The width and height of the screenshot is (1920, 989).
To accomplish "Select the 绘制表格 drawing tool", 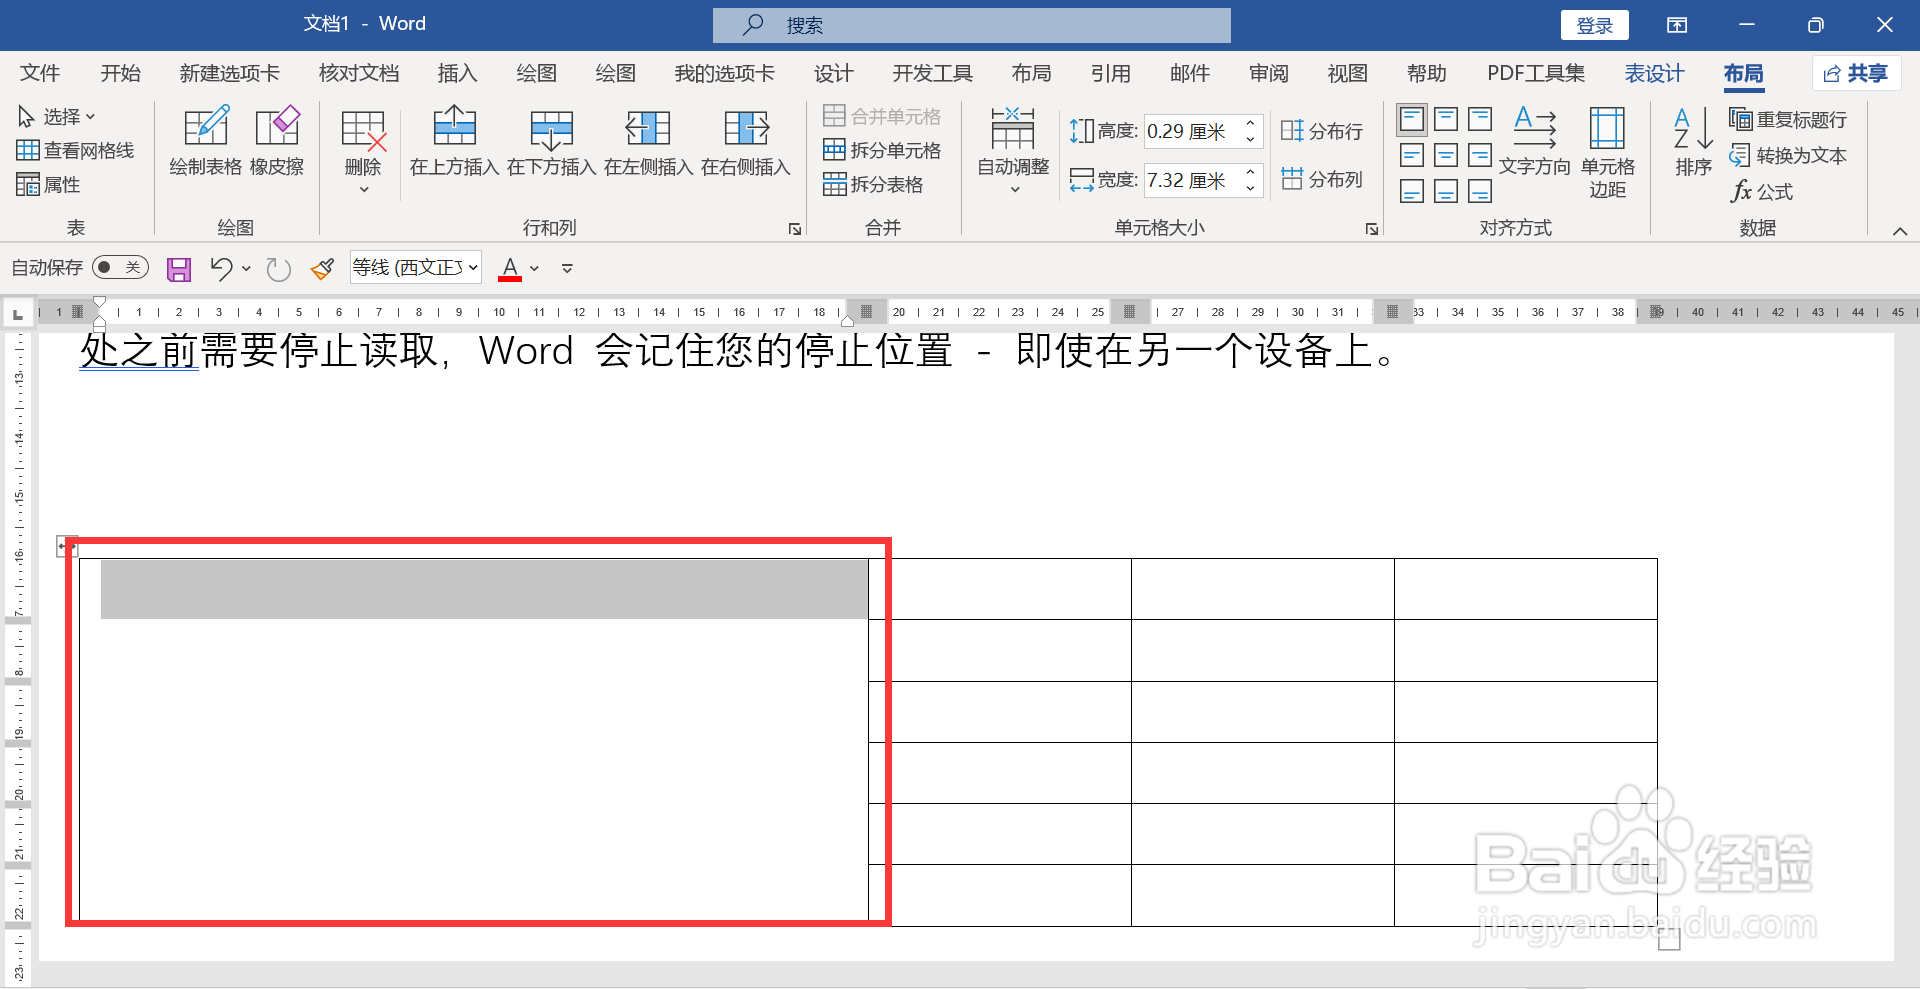I will point(206,143).
